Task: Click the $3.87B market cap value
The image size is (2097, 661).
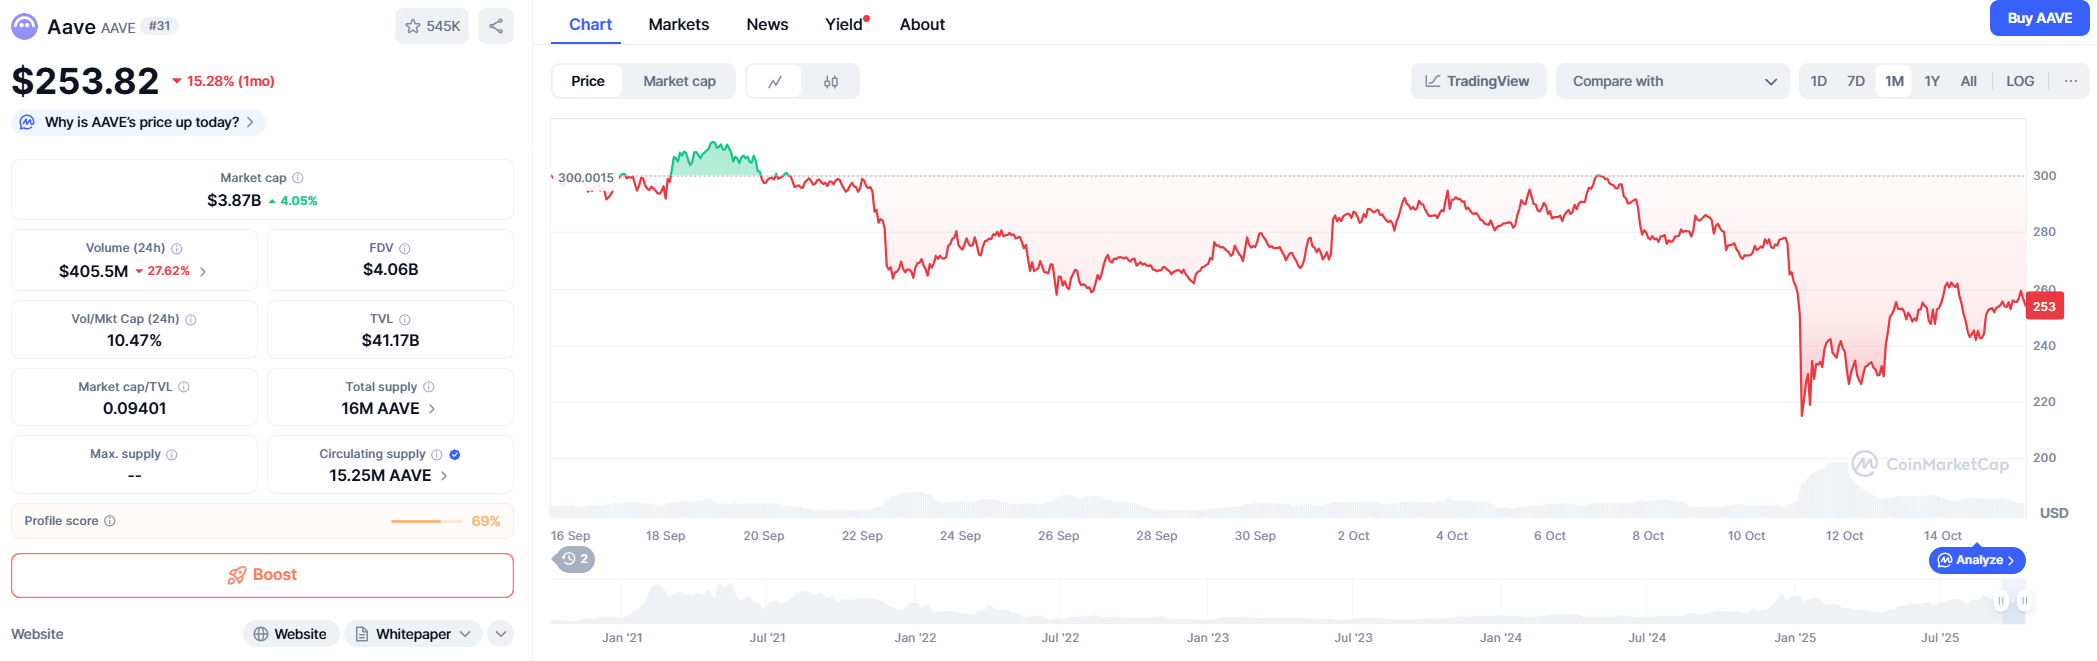Action: (x=234, y=201)
